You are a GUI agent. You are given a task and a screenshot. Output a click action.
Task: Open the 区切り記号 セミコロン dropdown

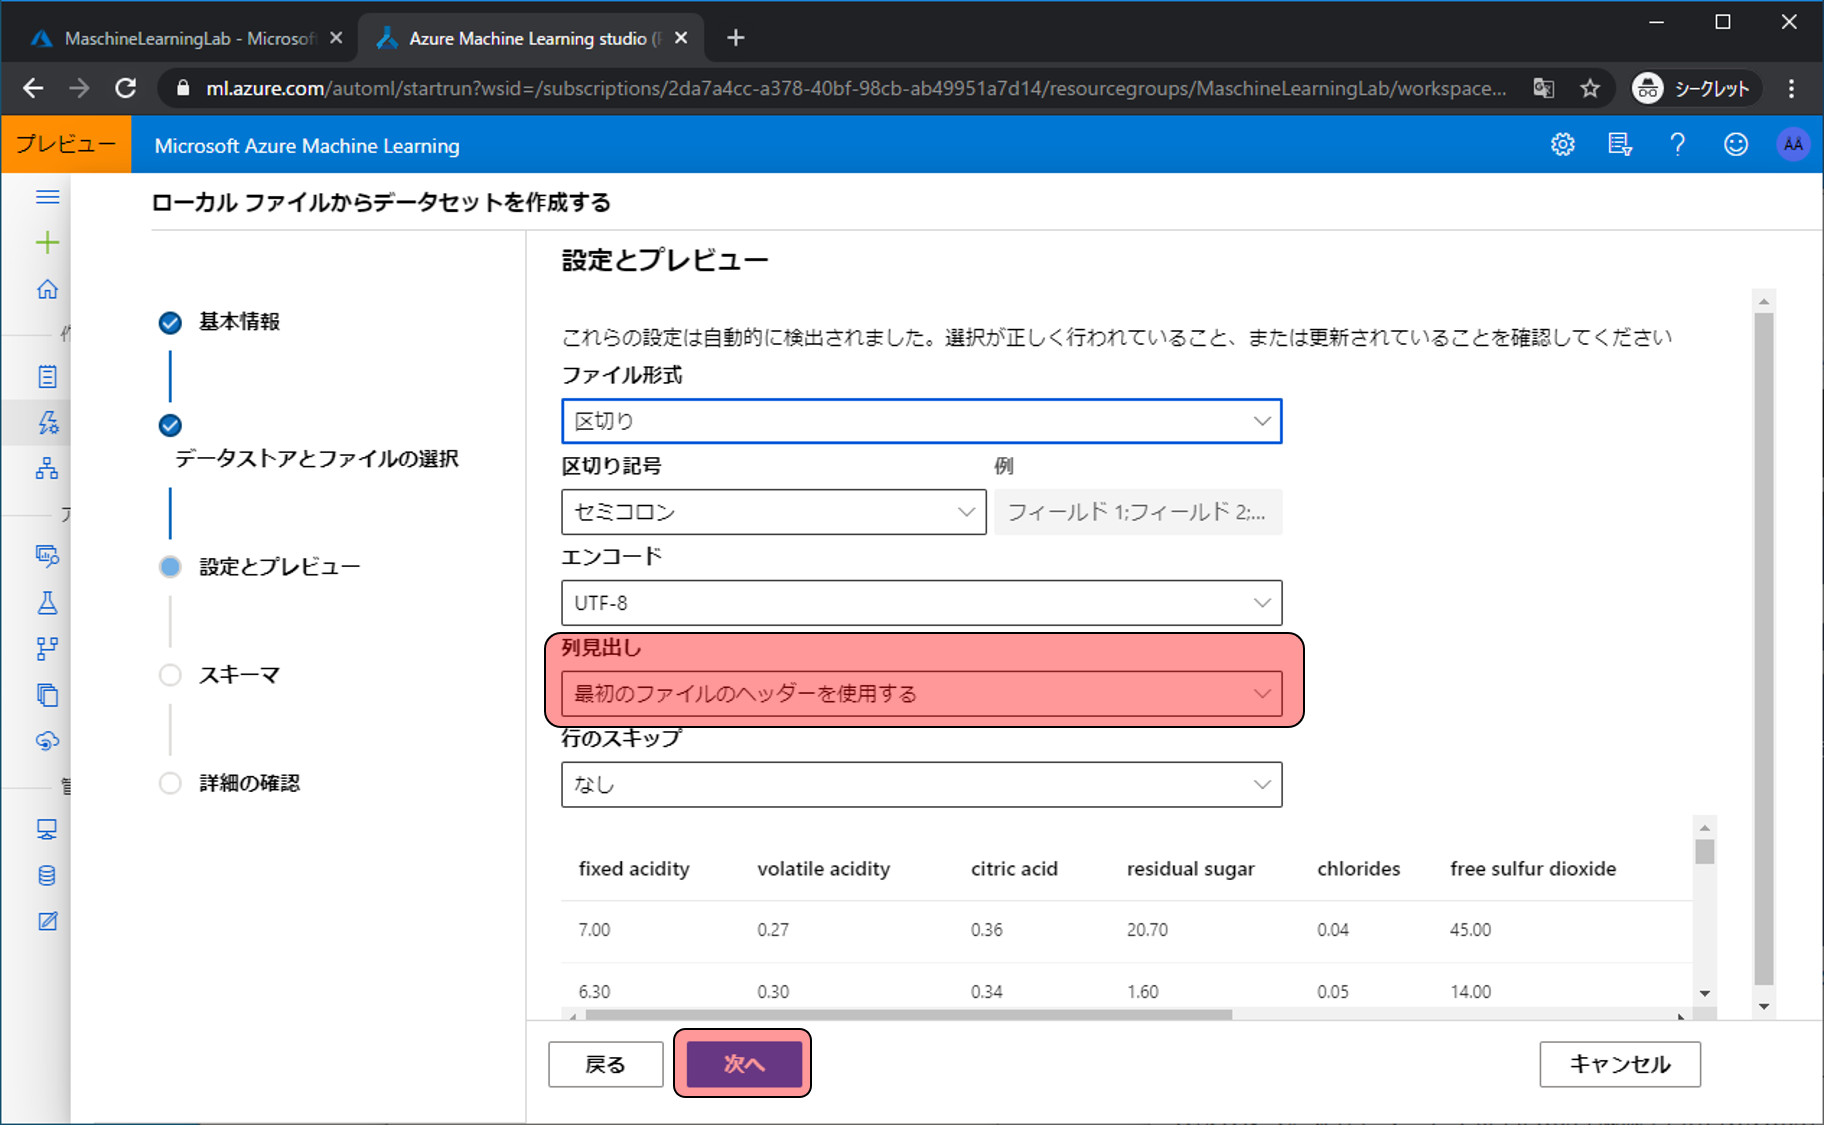(773, 512)
